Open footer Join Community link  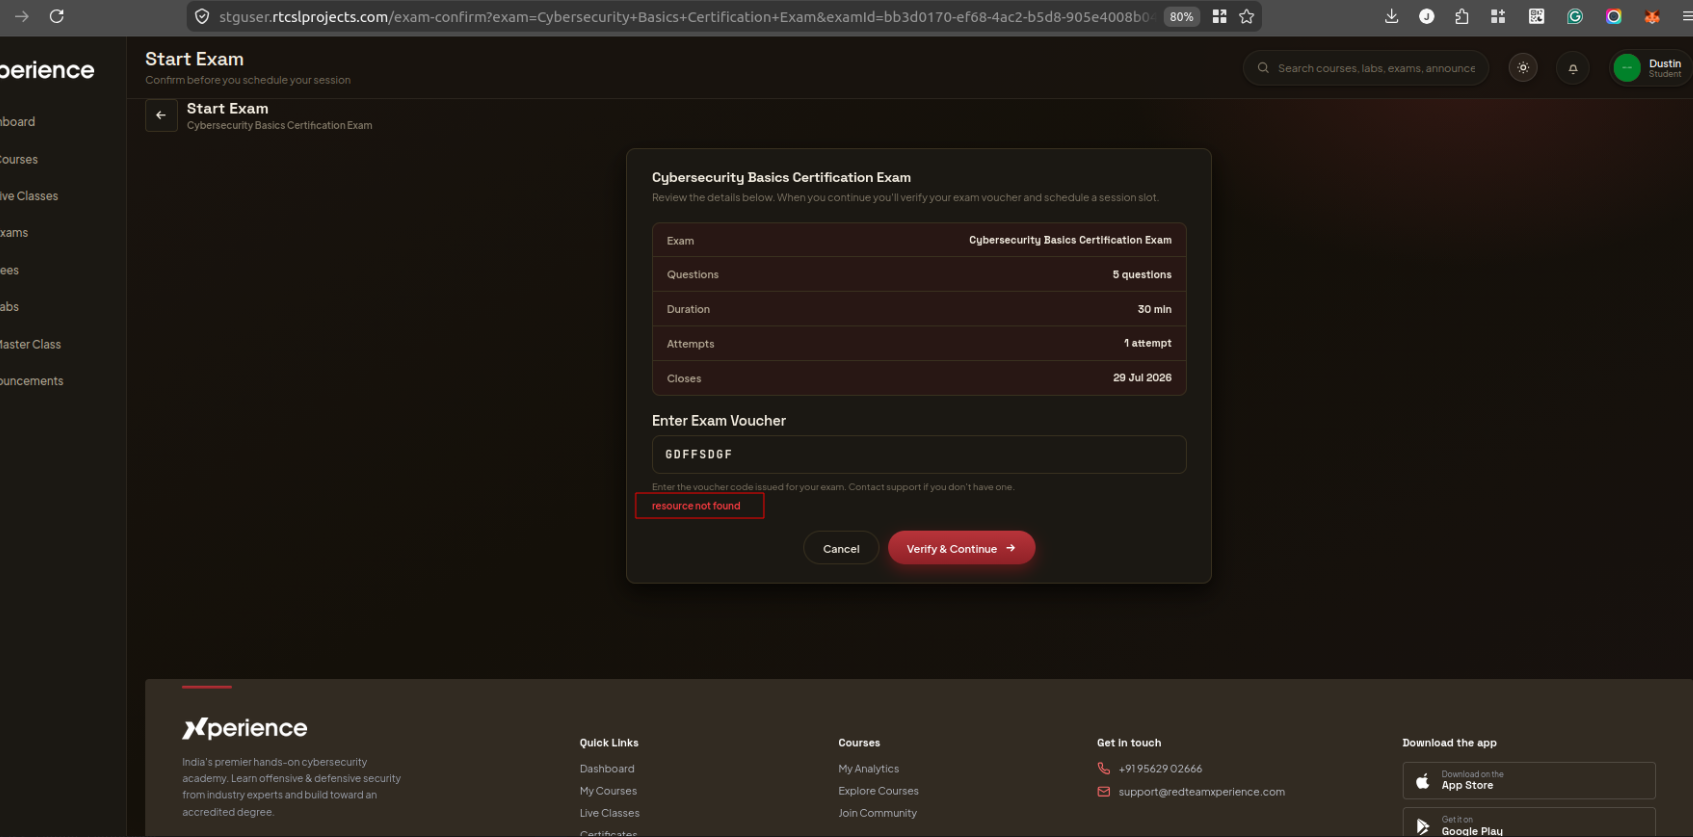click(878, 813)
